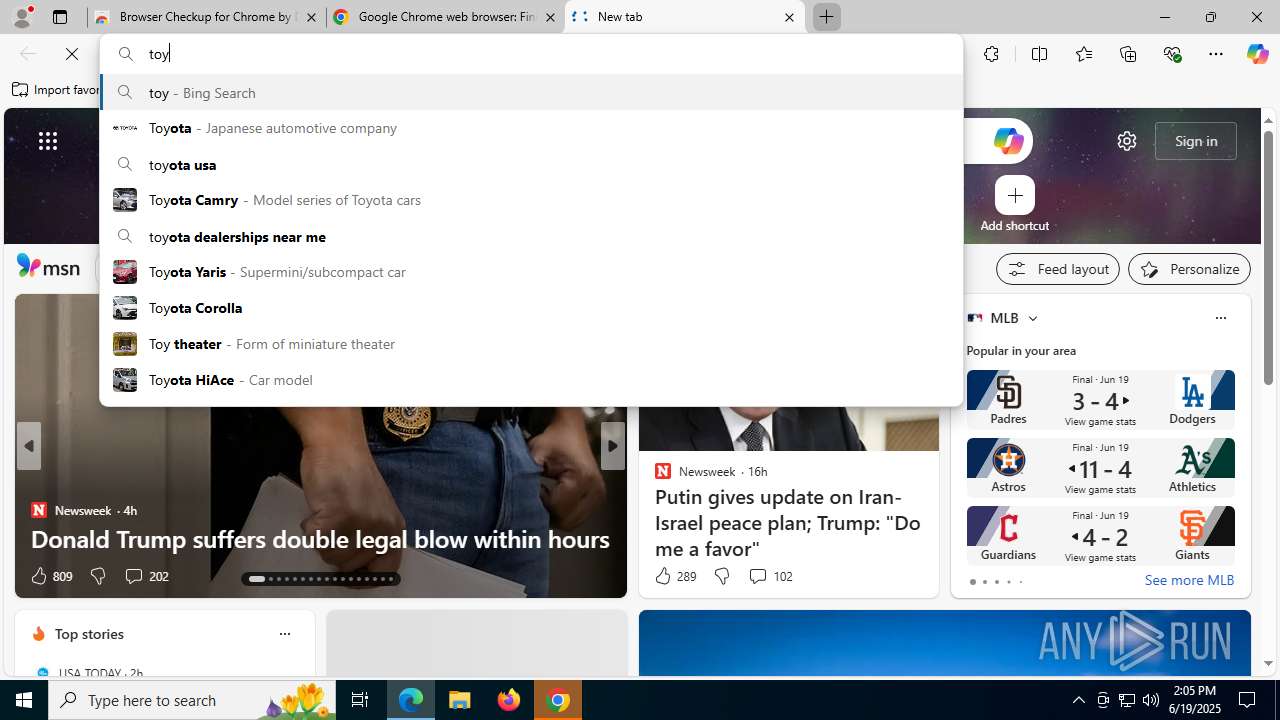The width and height of the screenshot is (1280, 720).
Task: Open Split screen view icon
Action: (1039, 54)
